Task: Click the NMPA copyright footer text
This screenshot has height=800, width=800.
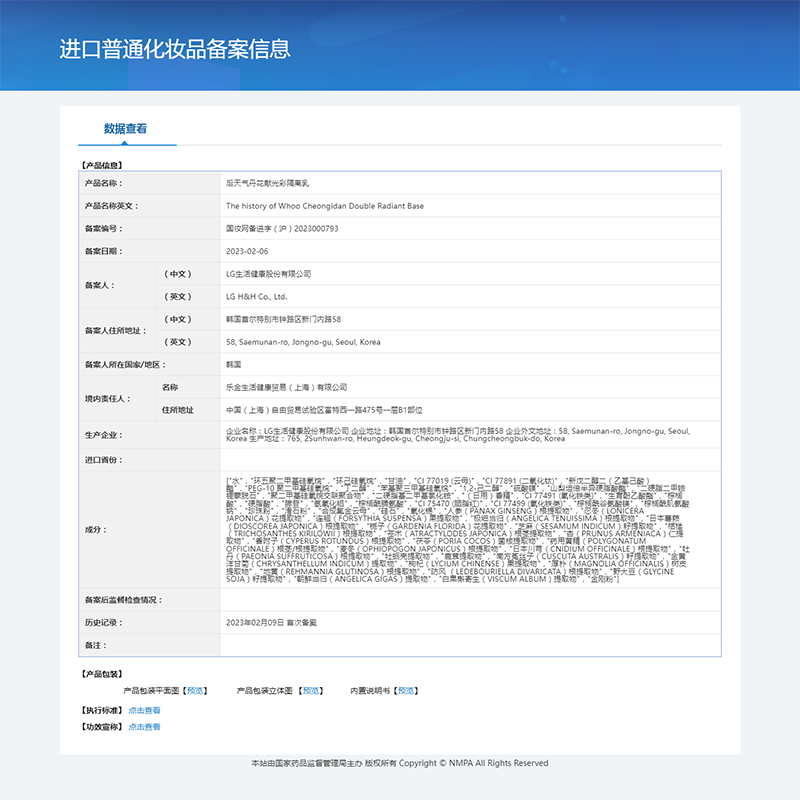Action: click(x=399, y=763)
